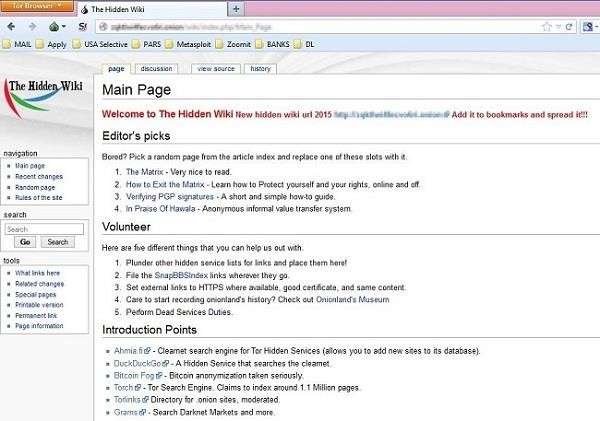Open the Bitcoin Fog external link
Image resolution: width=600 pixels, height=421 pixels.
[138, 375]
